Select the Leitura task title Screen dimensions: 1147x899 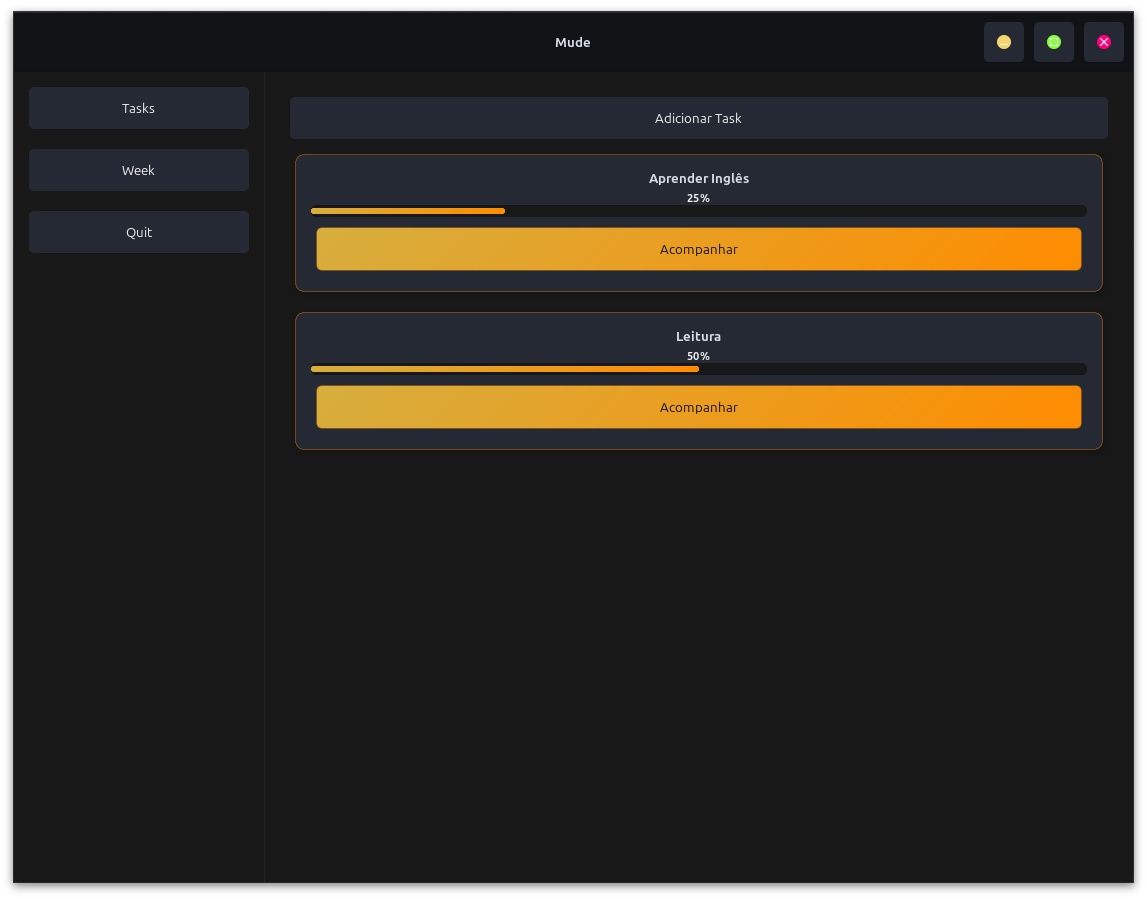[699, 336]
